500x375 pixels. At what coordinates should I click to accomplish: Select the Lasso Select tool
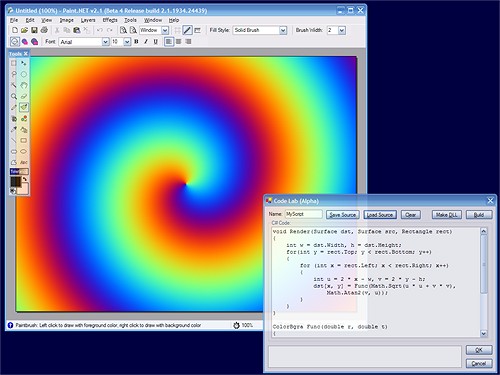coord(14,74)
